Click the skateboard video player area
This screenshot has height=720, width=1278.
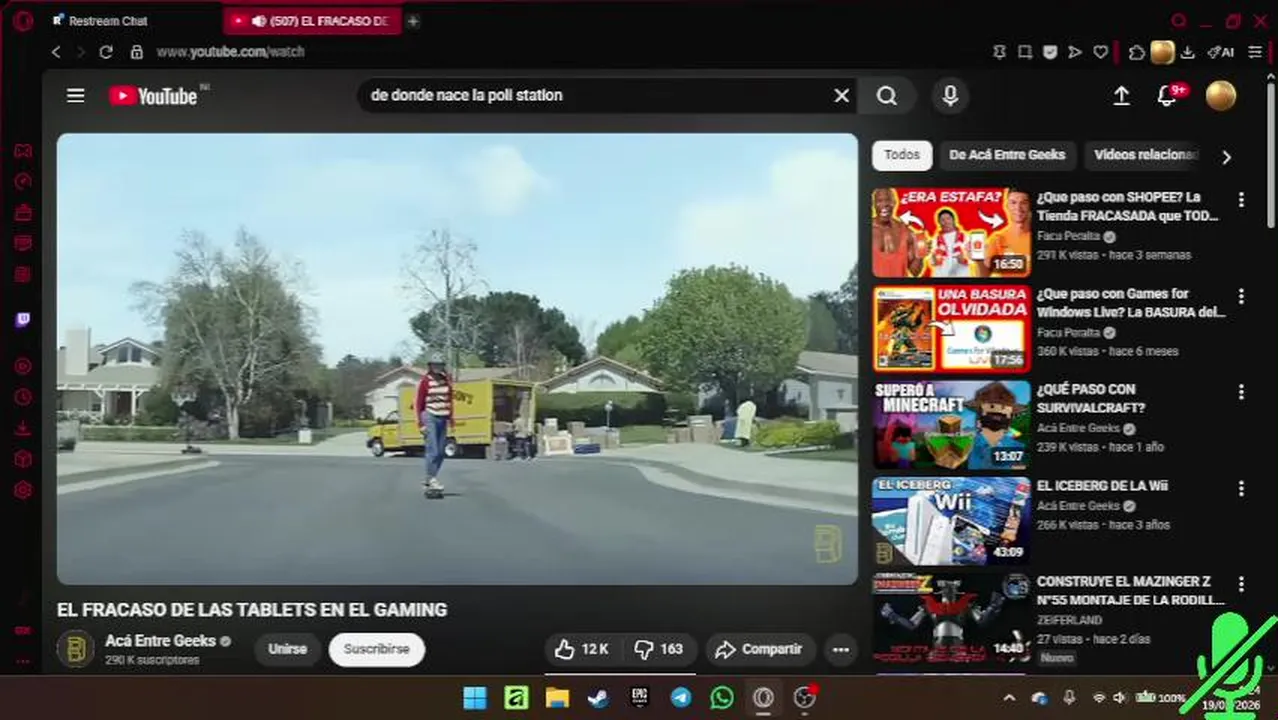click(457, 359)
